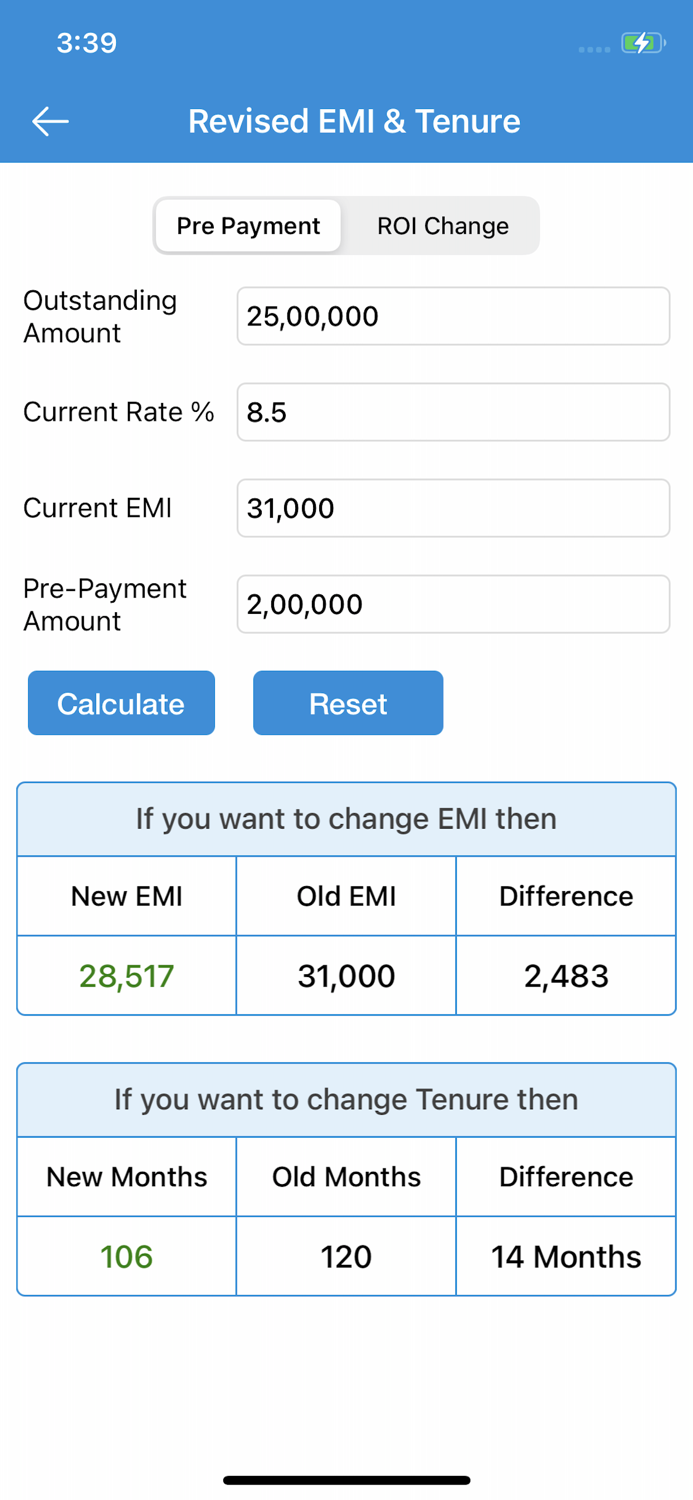Viewport: 693px width, 1500px height.
Task: Tap the clock showing 3:39
Action: click(86, 43)
